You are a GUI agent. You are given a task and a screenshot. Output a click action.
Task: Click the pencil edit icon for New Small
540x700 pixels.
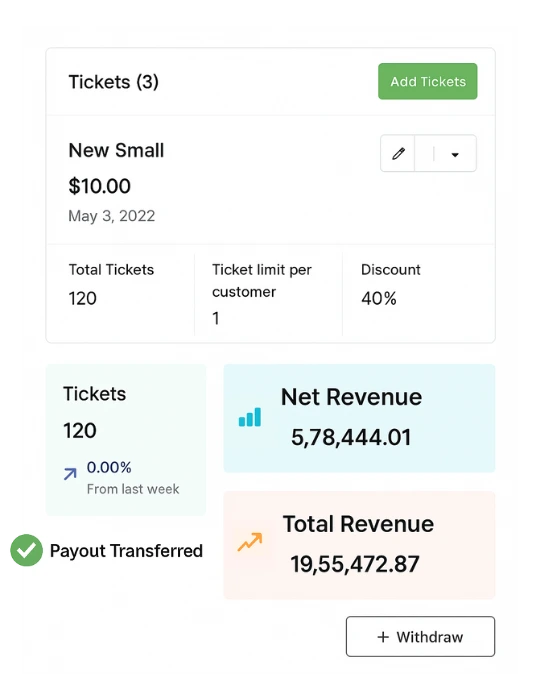click(x=398, y=154)
